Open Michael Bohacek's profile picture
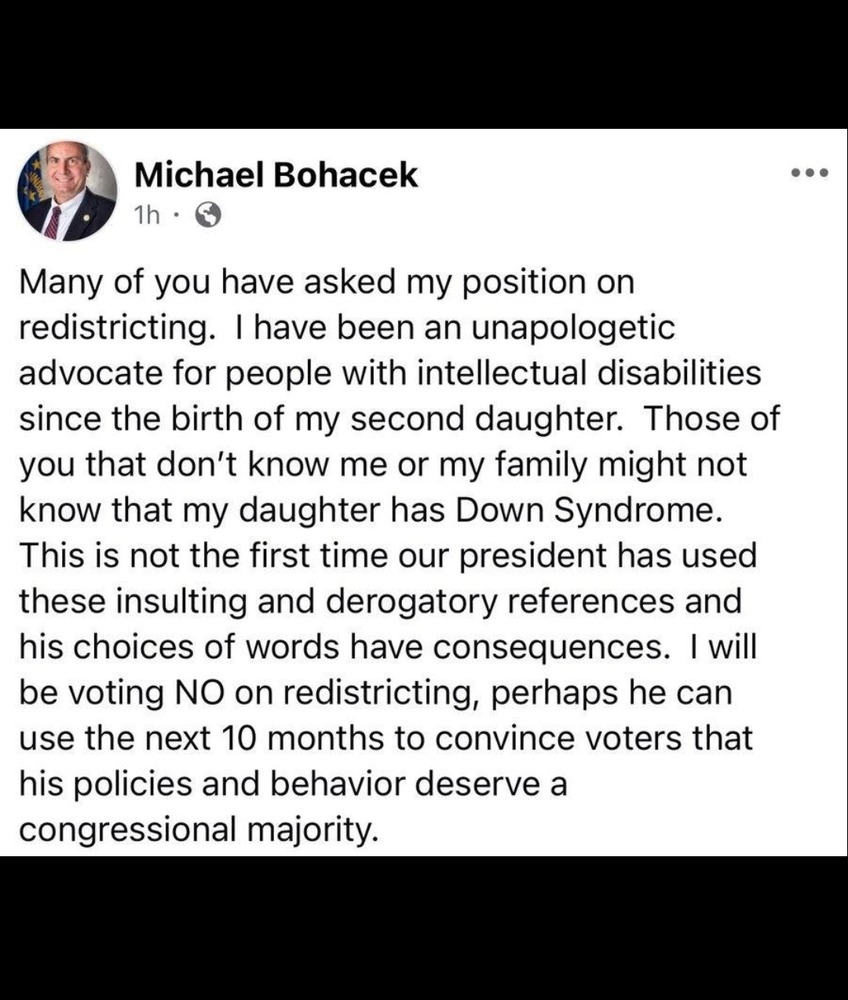This screenshot has width=848, height=1000. click(68, 190)
